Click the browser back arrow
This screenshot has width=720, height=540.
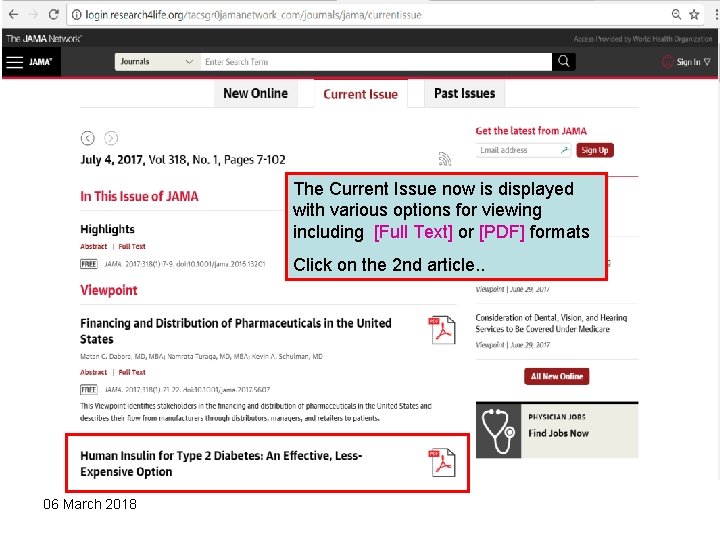coord(13,15)
